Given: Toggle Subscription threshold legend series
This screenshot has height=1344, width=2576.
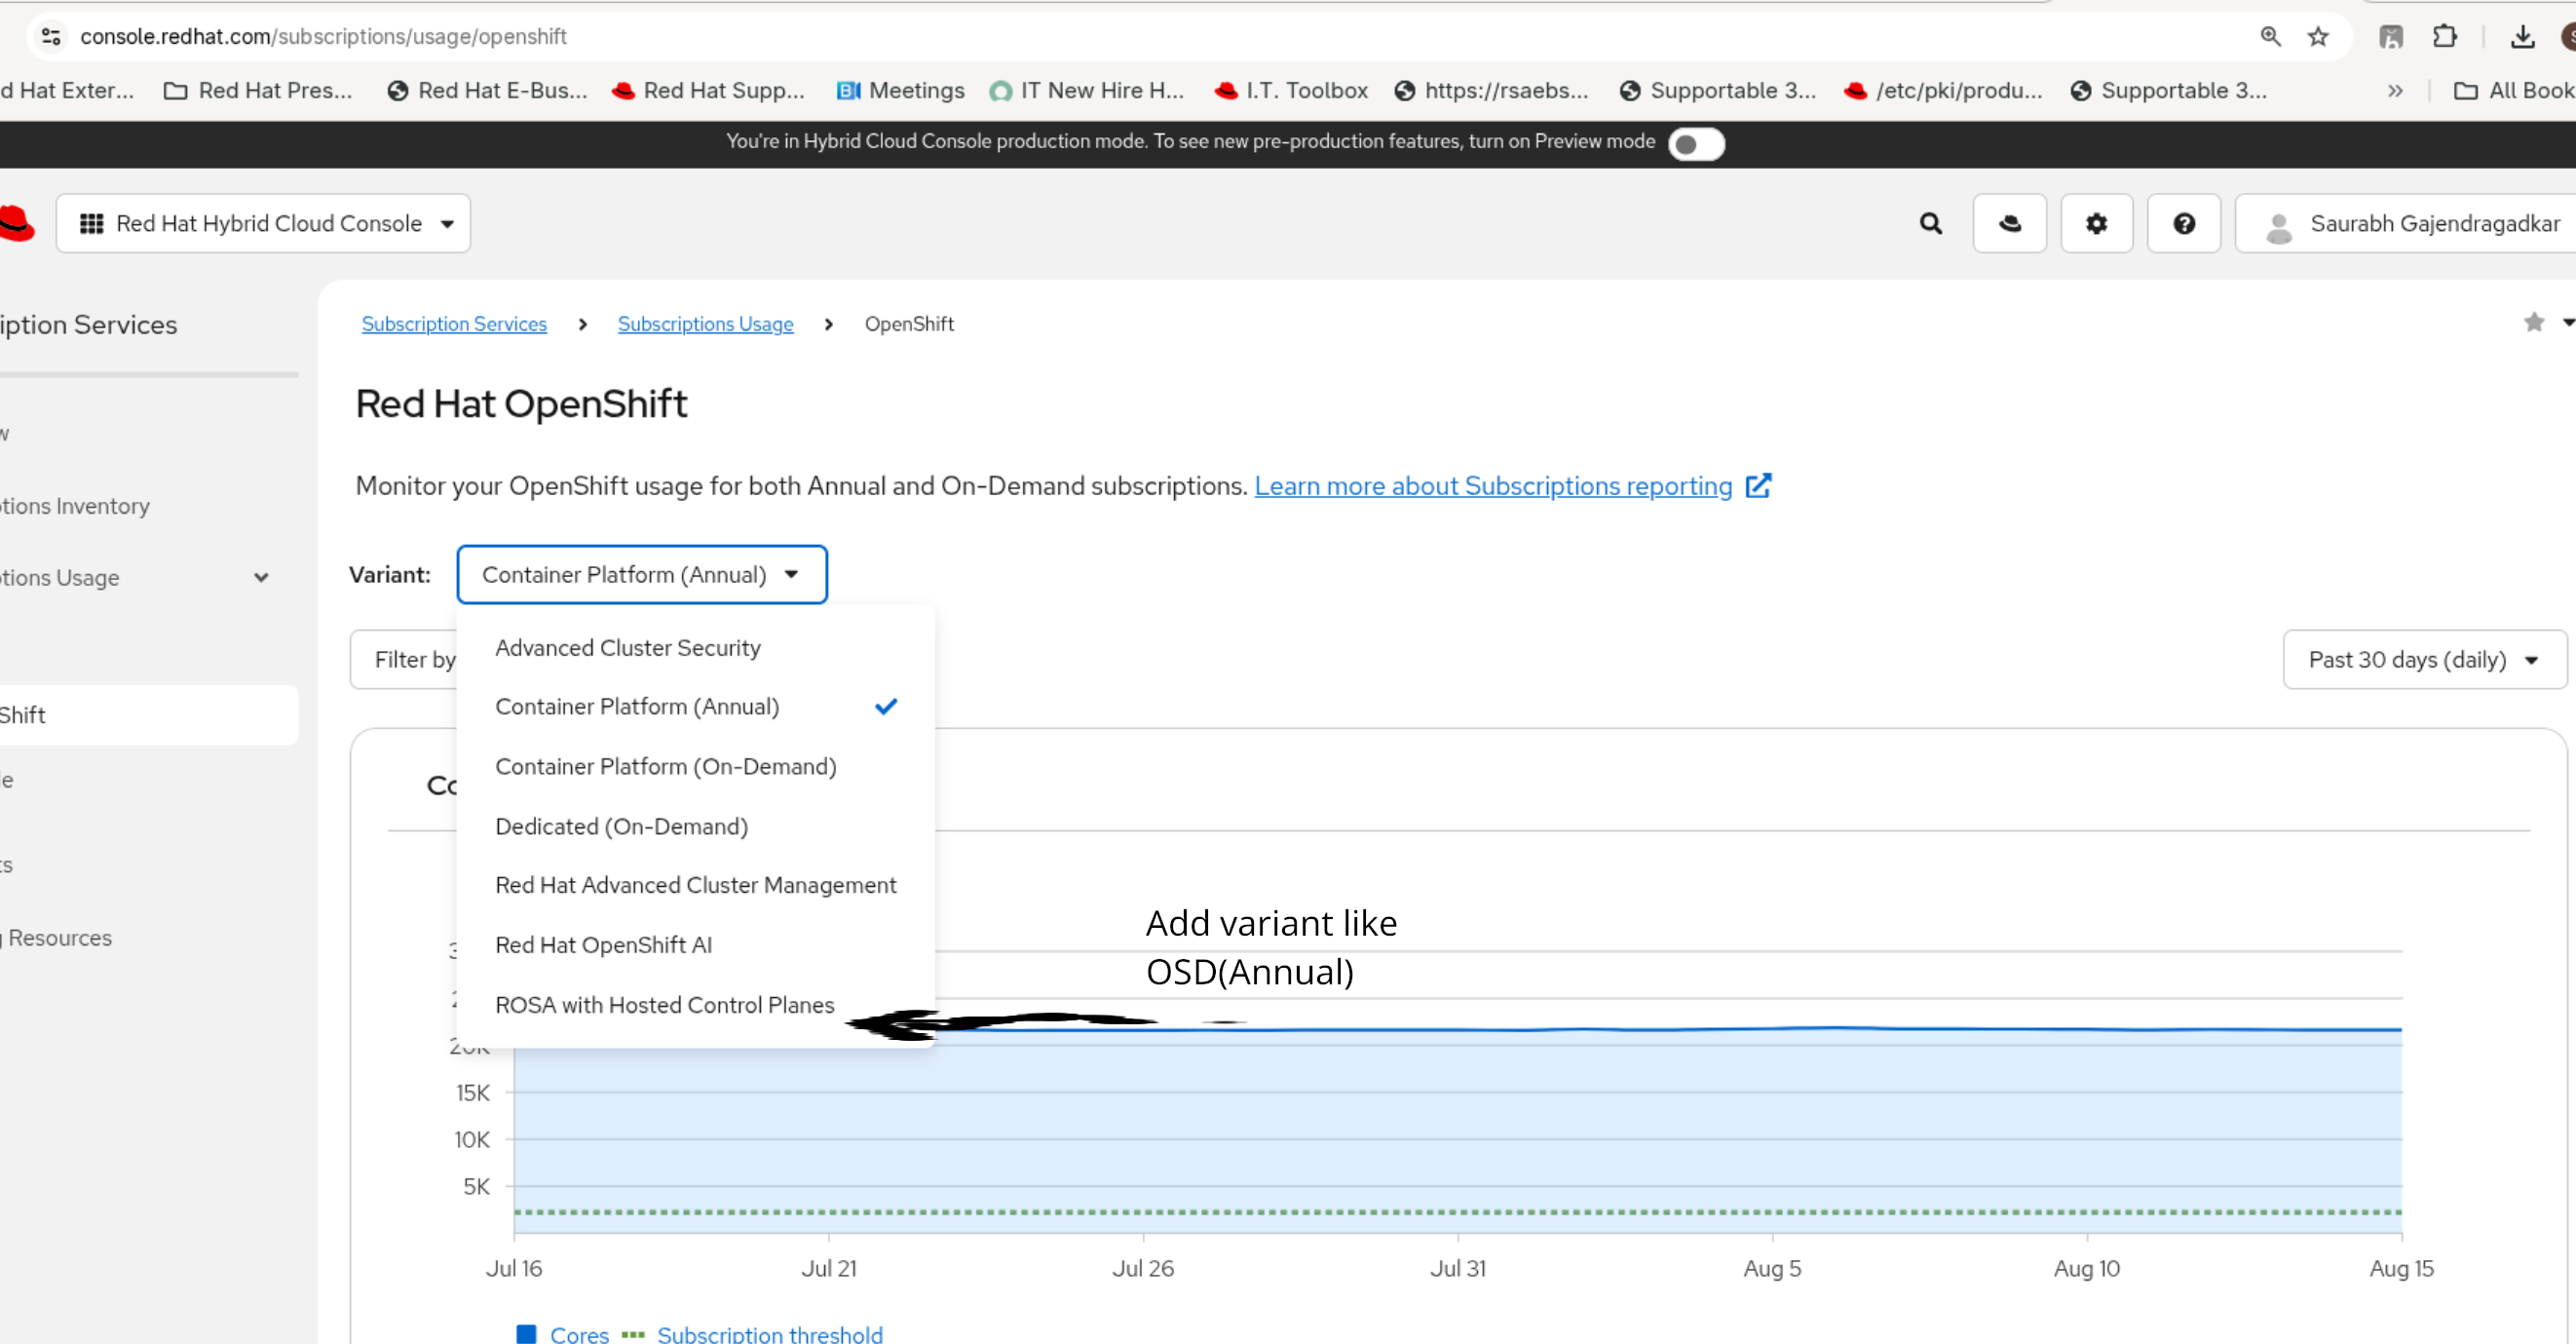Looking at the screenshot, I should click(x=769, y=1333).
